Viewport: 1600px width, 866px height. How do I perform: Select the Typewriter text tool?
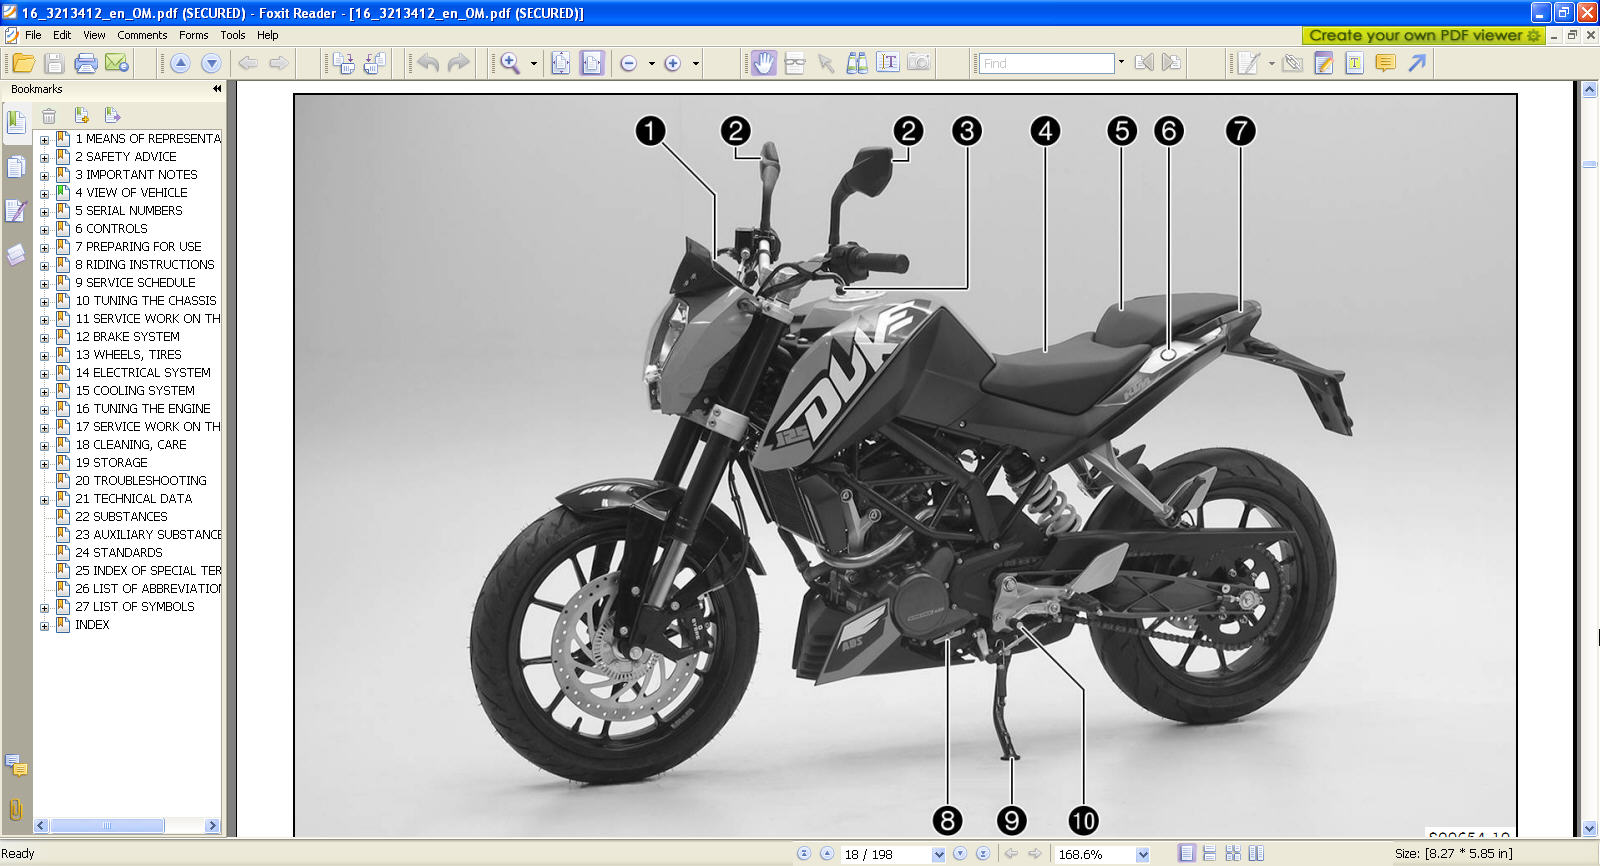click(1354, 63)
